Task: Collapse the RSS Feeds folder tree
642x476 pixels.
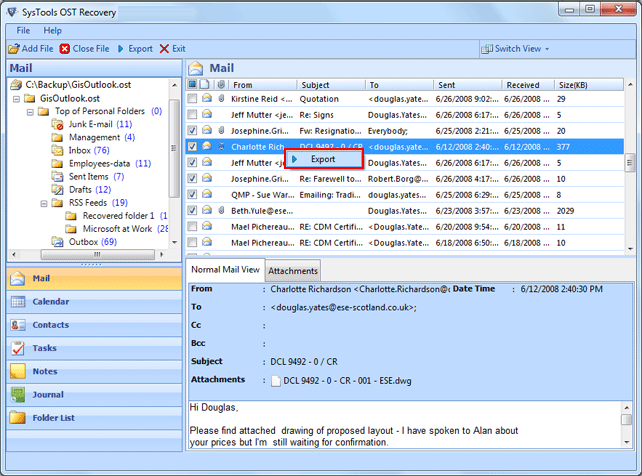Action: pyautogui.click(x=45, y=202)
